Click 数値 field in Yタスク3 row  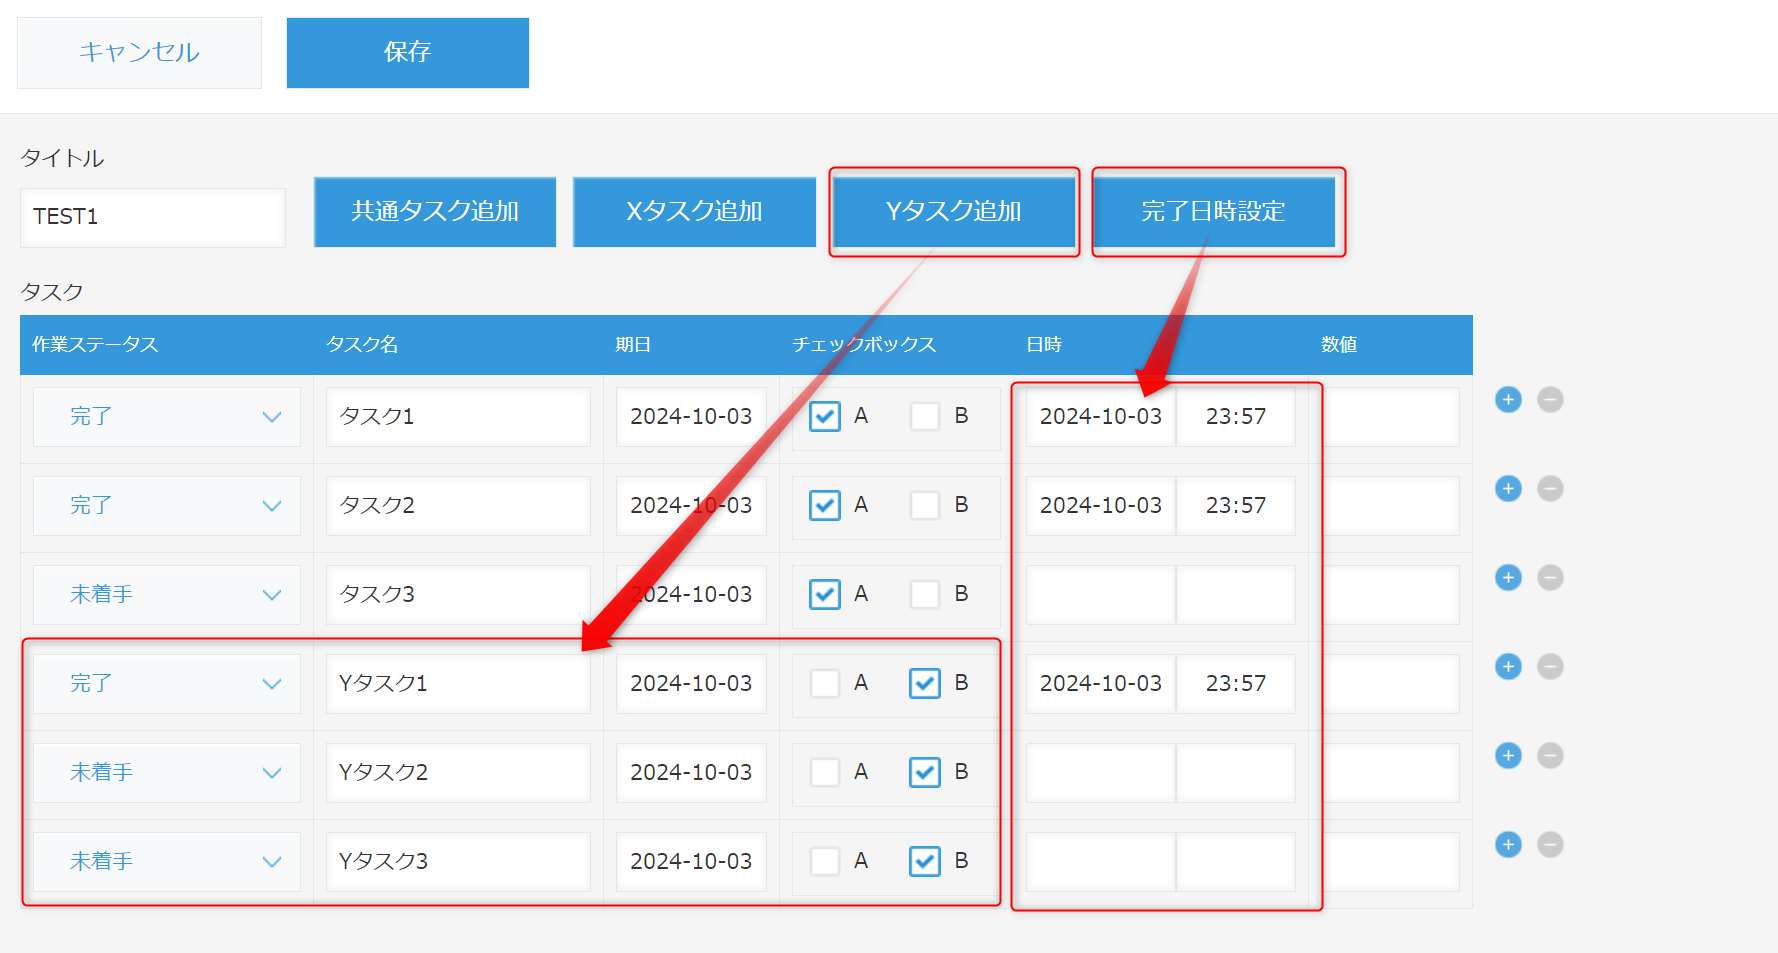(1391, 862)
